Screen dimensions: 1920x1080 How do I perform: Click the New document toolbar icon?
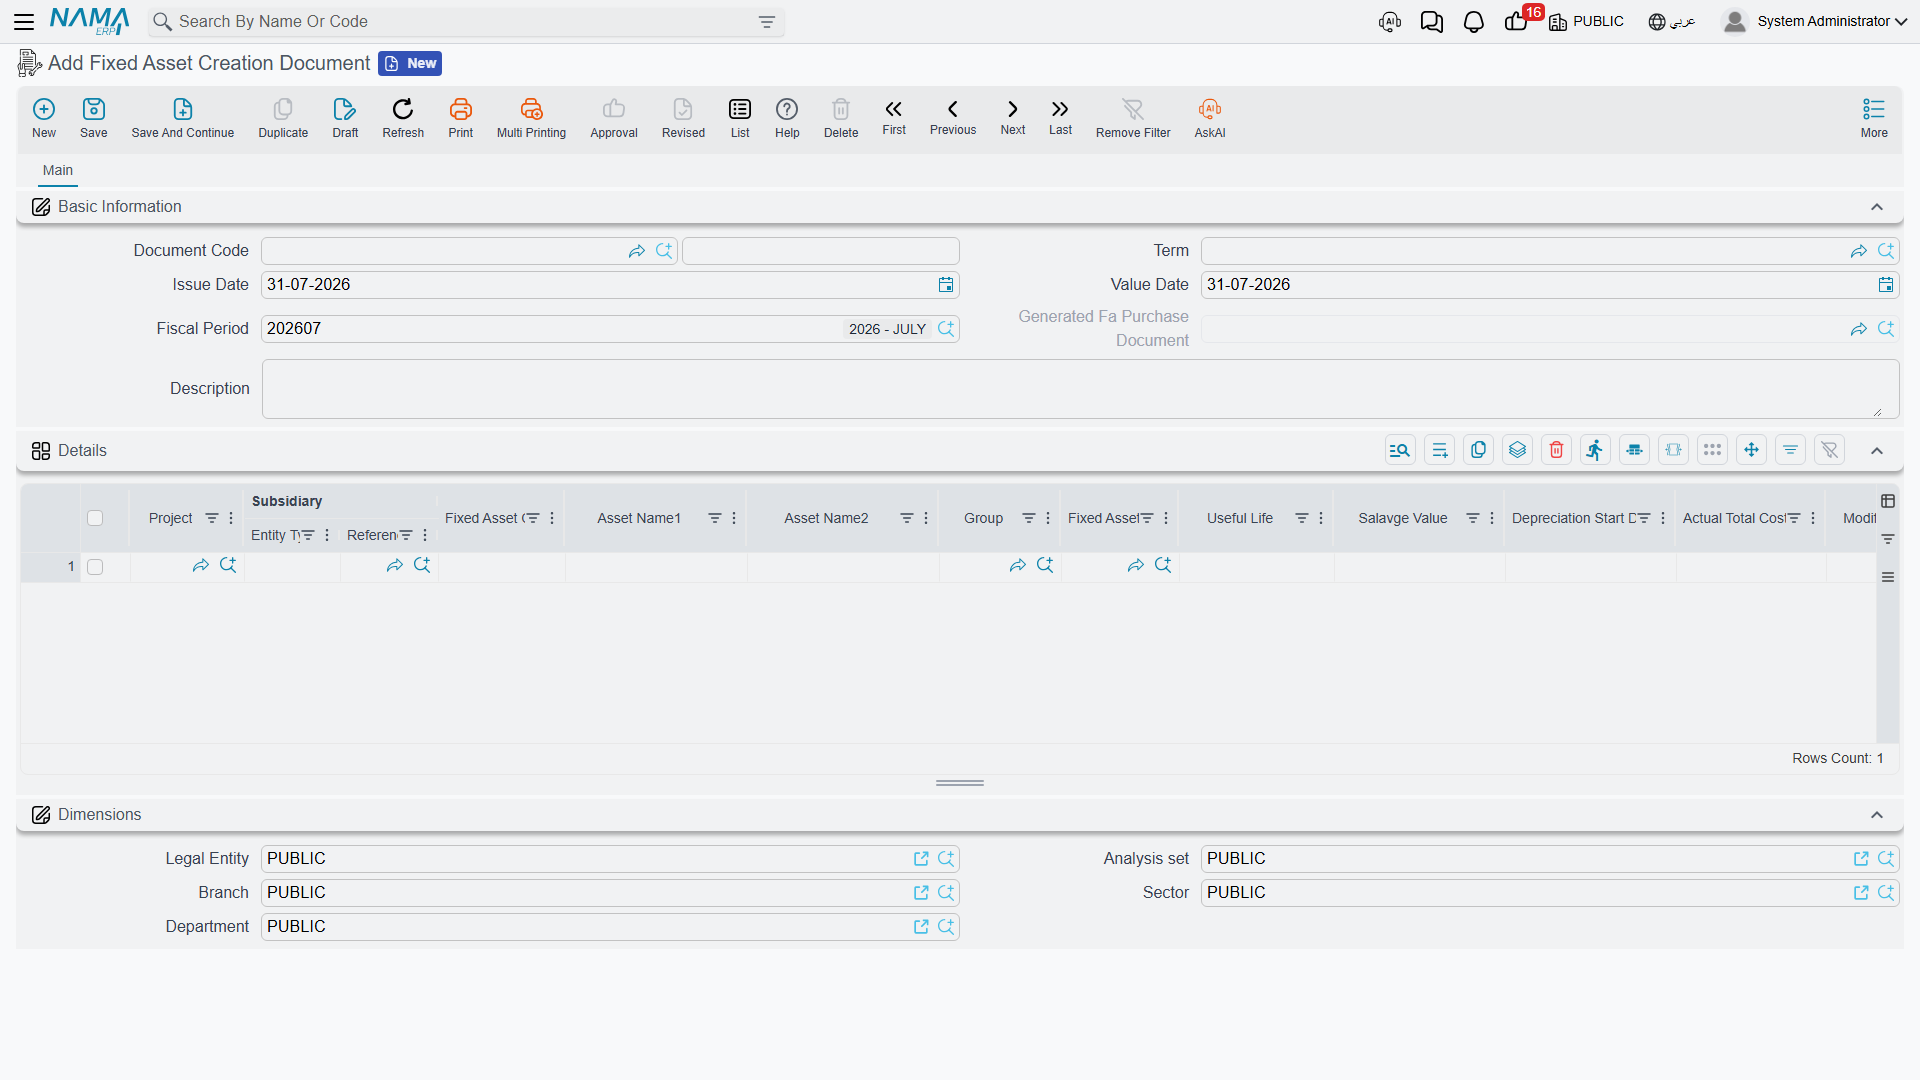tap(44, 118)
